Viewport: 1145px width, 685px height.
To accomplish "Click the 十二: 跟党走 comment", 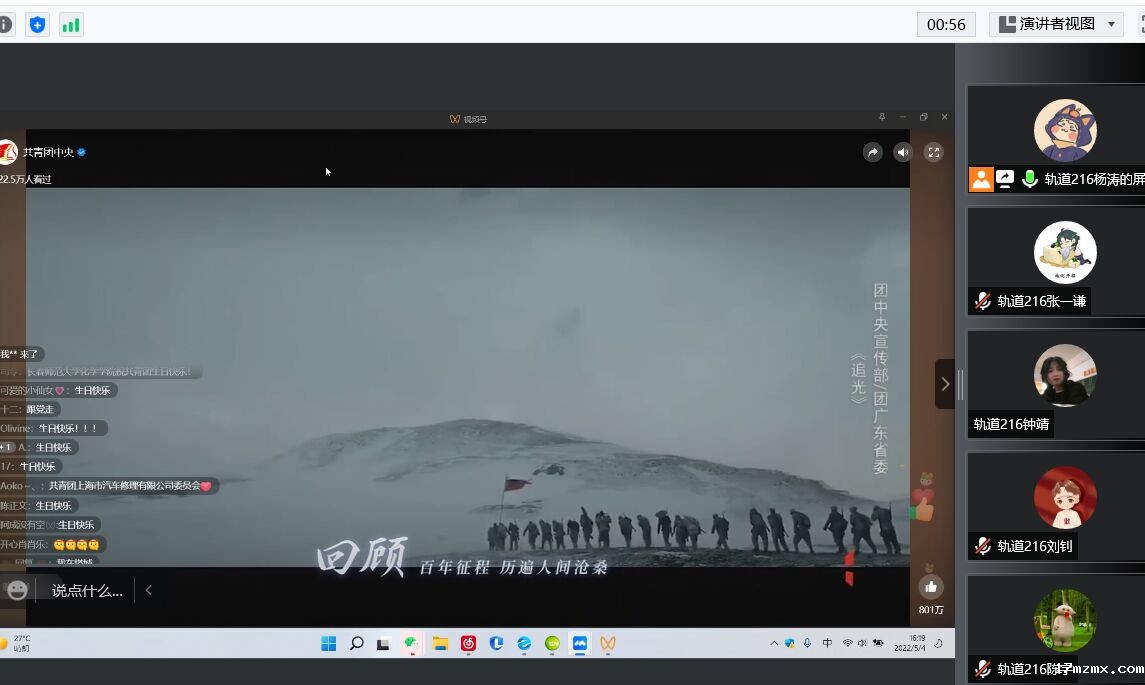I will [x=31, y=410].
